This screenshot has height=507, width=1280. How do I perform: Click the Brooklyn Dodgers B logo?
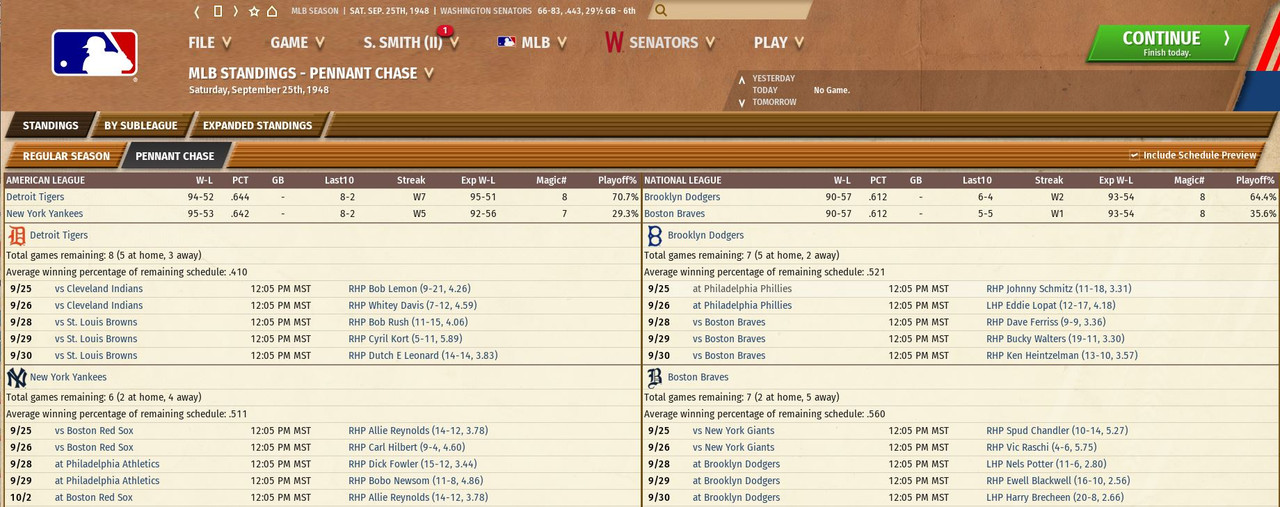(x=655, y=236)
